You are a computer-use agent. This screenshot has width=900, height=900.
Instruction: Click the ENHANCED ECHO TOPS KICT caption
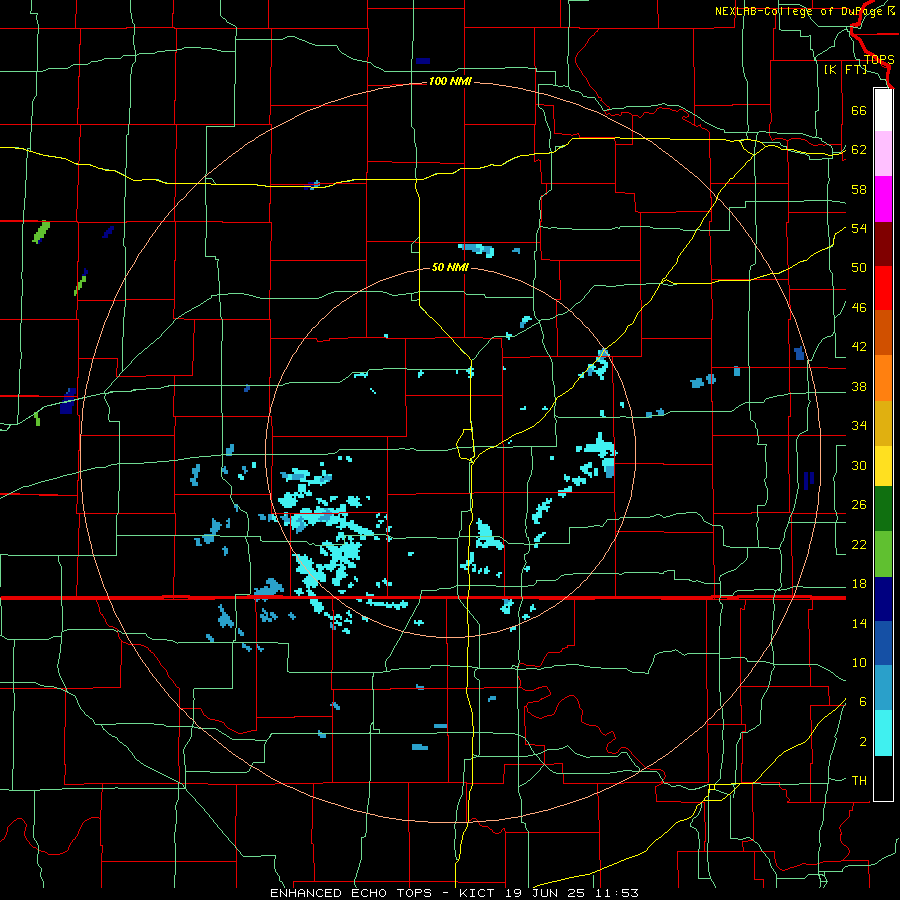(454, 893)
